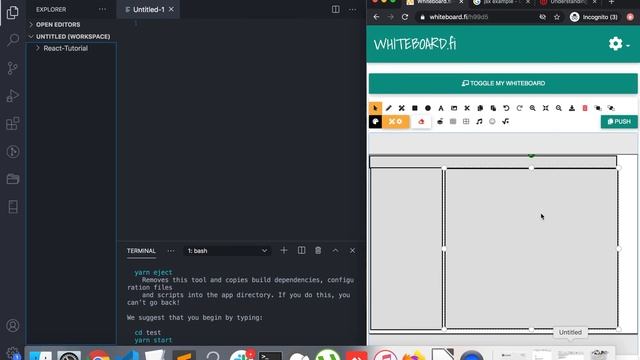The width and height of the screenshot is (640, 360).
Task: Expand the OPEN EDITORS section
Action: click(x=57, y=24)
